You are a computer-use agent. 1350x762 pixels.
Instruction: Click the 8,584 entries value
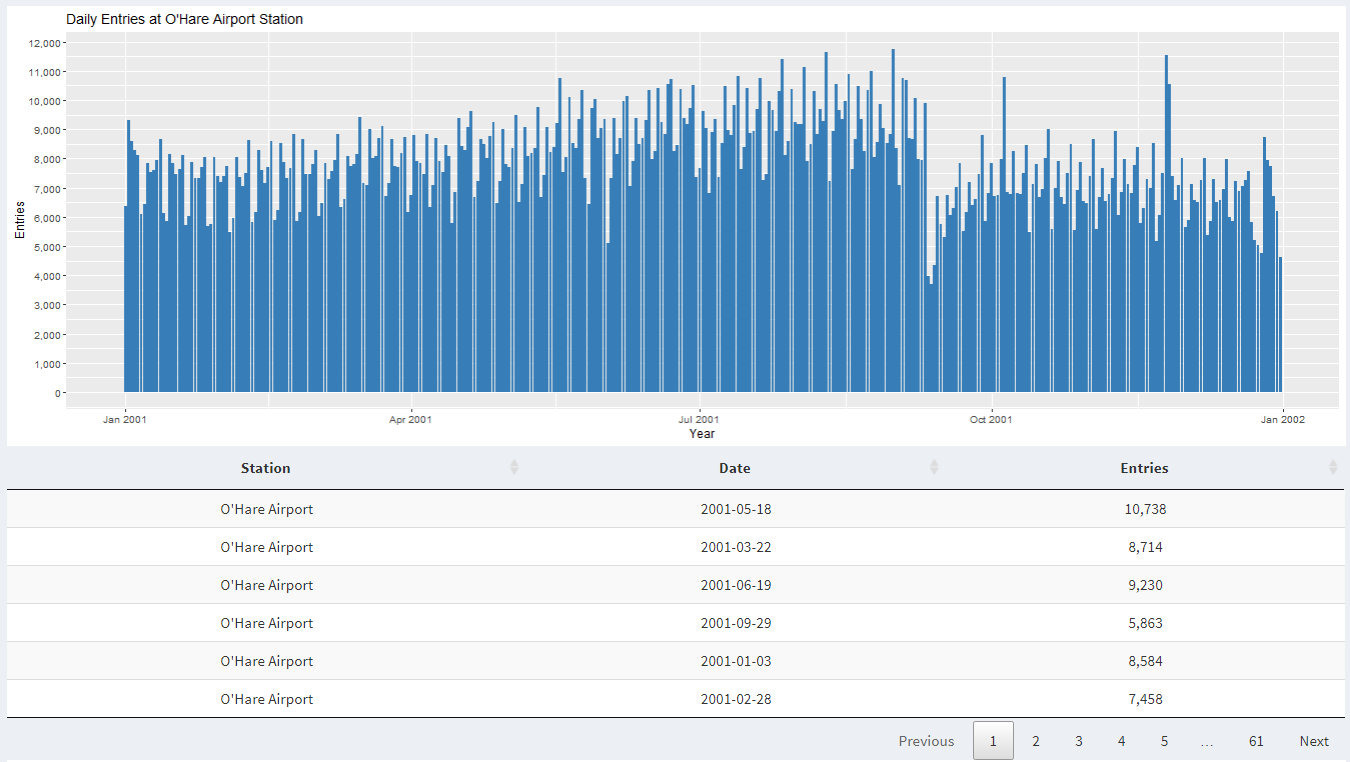(x=1145, y=661)
